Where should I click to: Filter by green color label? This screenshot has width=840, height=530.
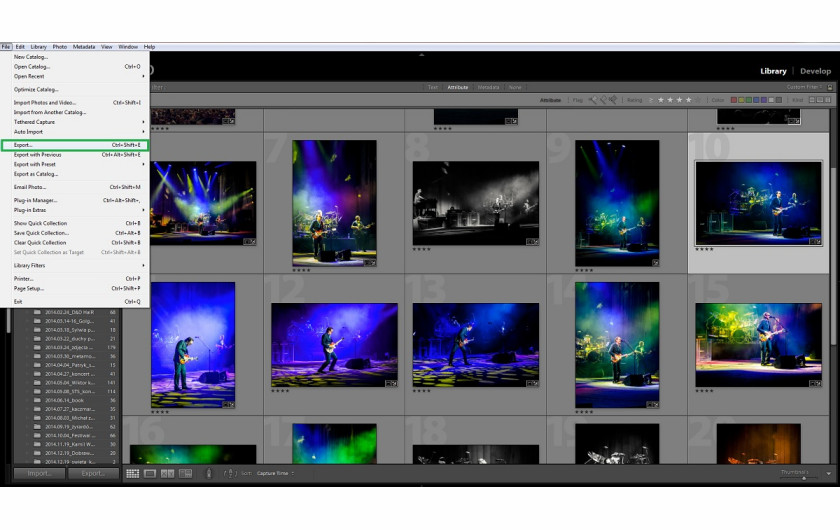(749, 100)
